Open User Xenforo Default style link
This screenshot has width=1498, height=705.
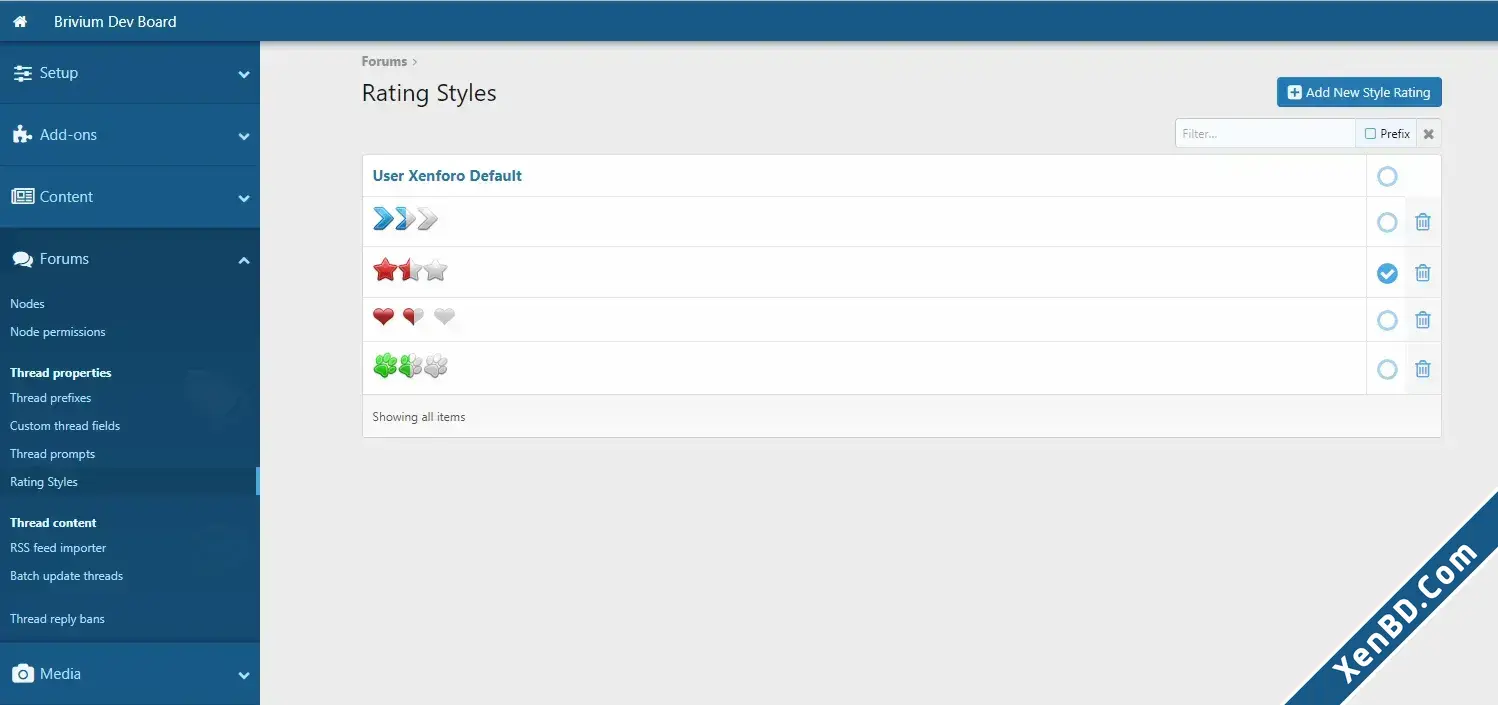447,176
